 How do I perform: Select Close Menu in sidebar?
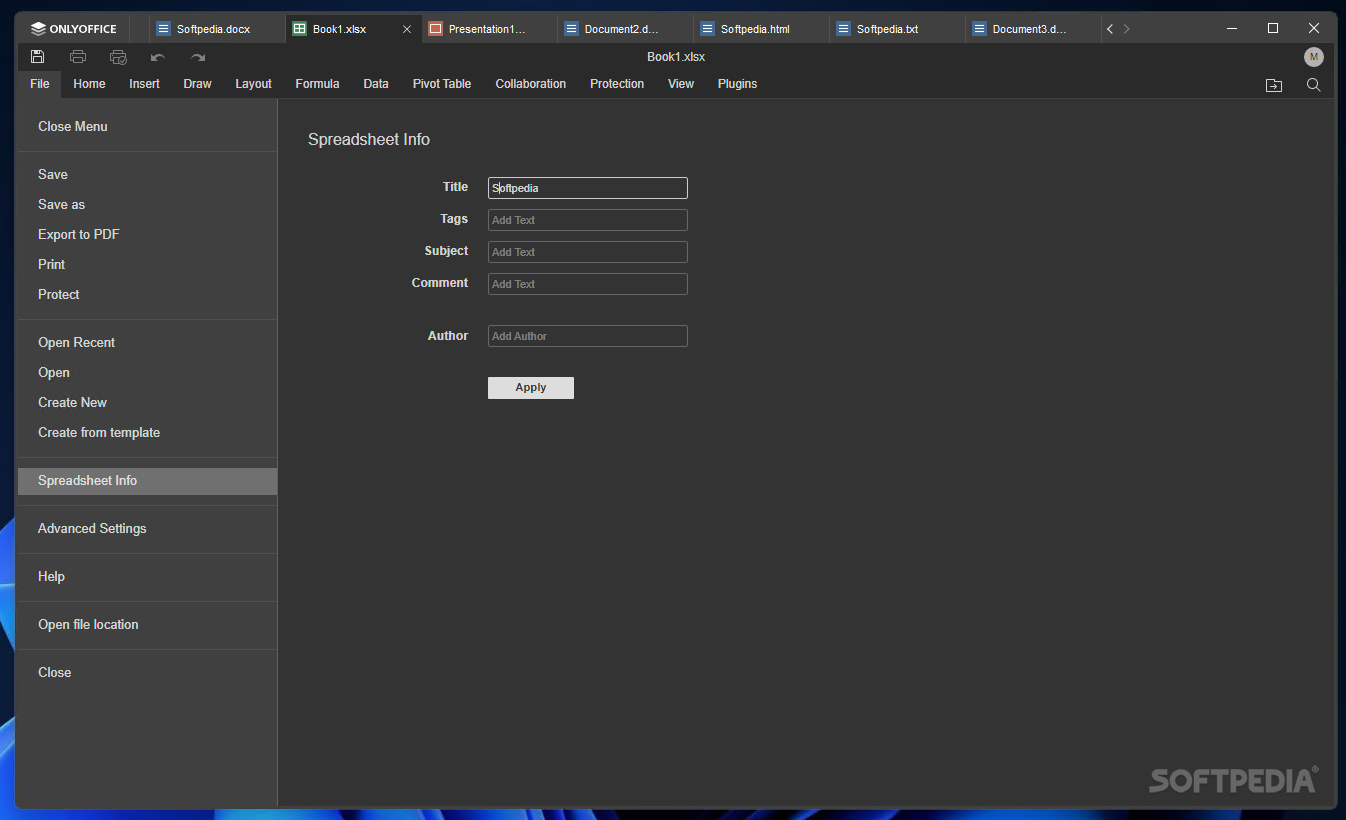[x=147, y=127]
